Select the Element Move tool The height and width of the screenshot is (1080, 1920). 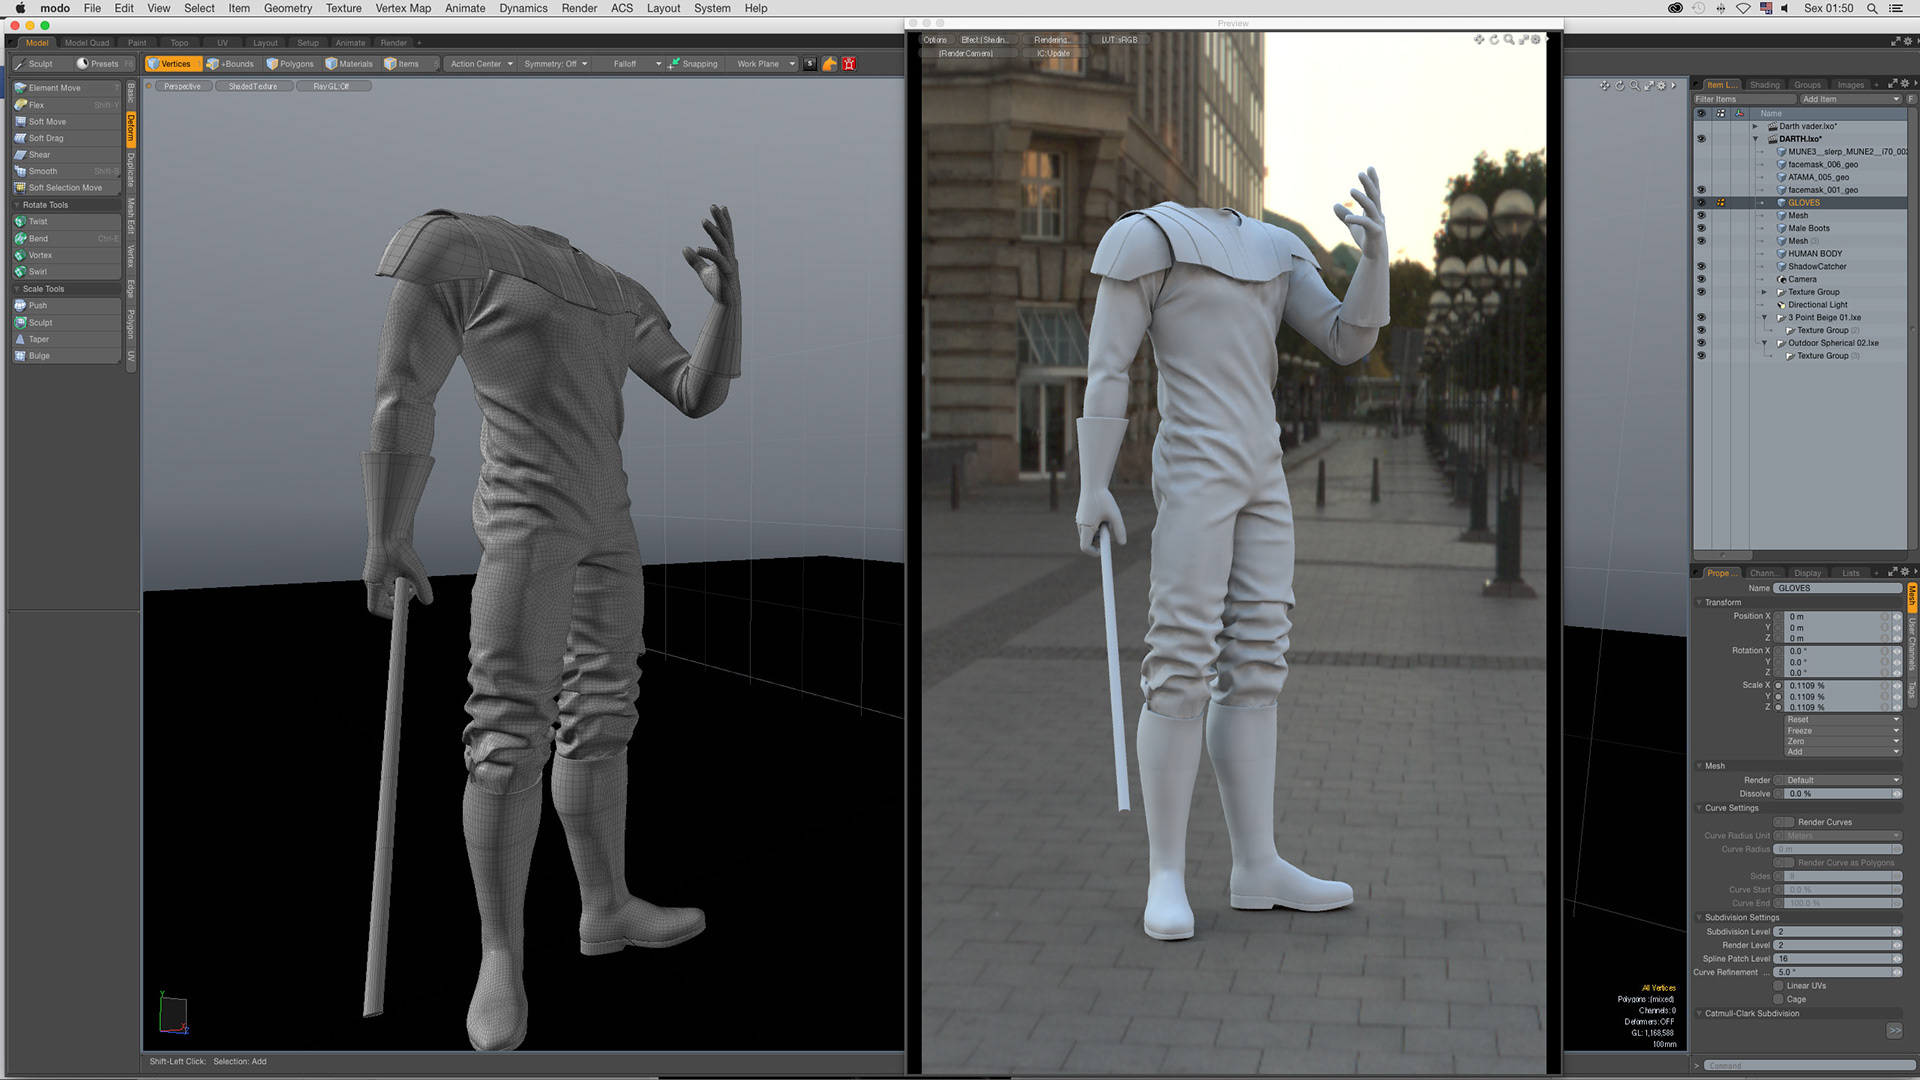pyautogui.click(x=66, y=88)
